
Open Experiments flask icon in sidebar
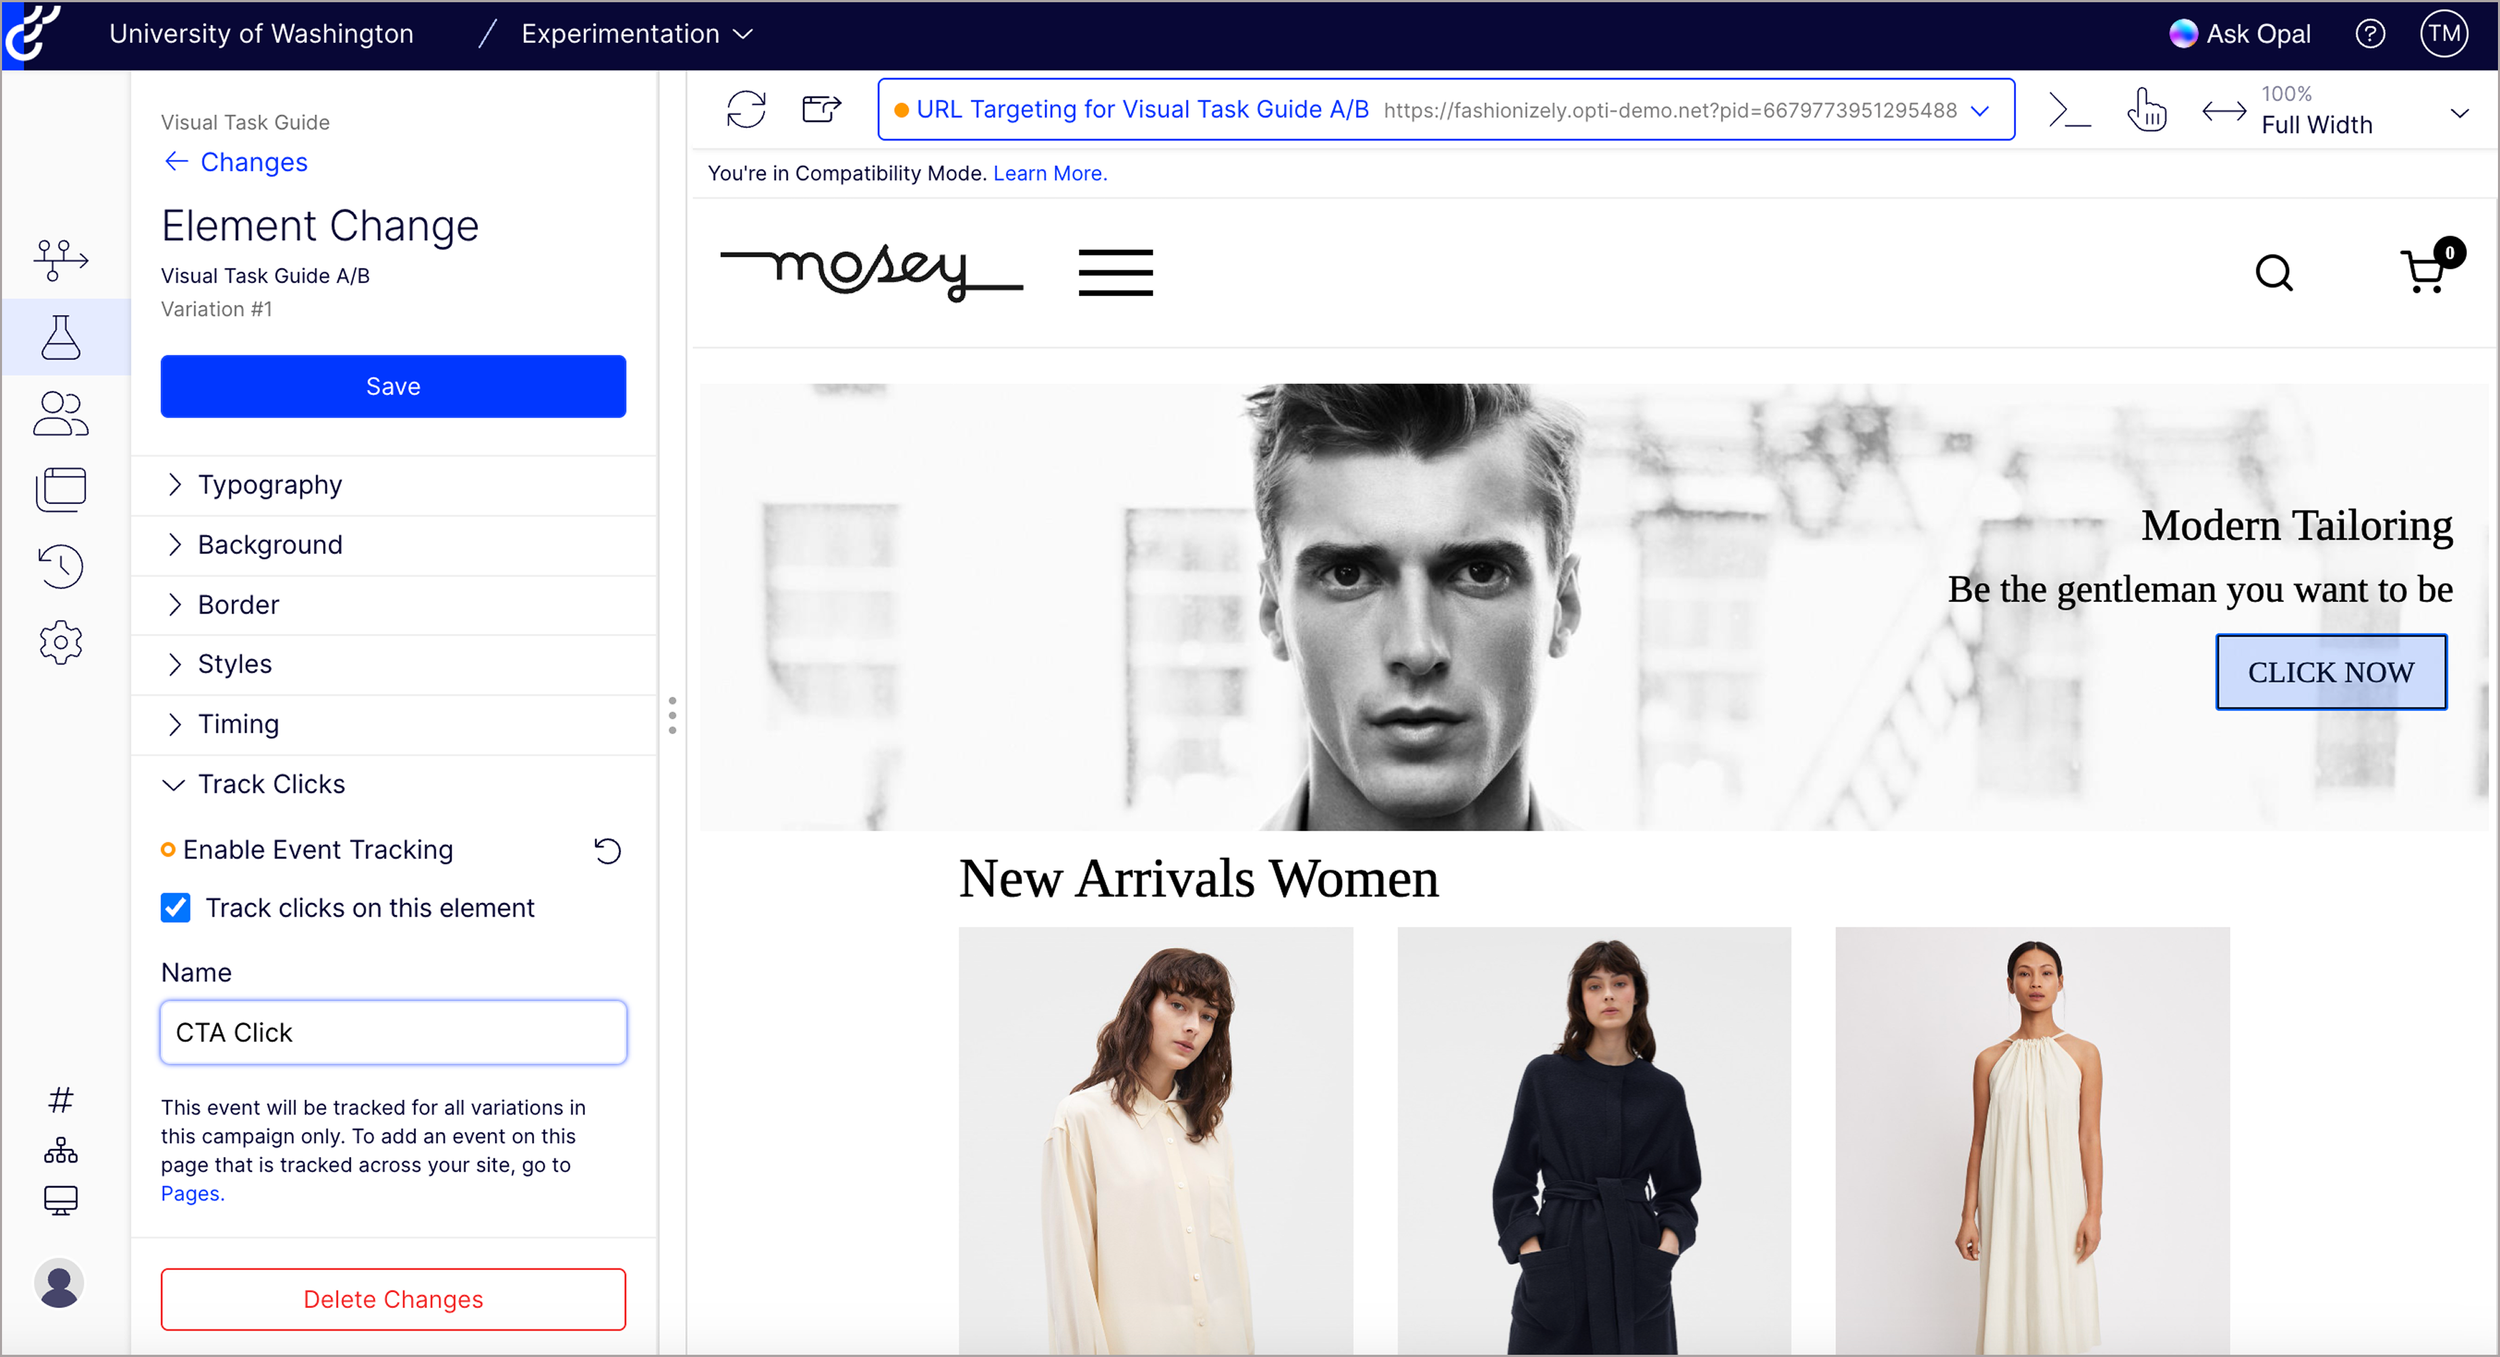coord(61,337)
